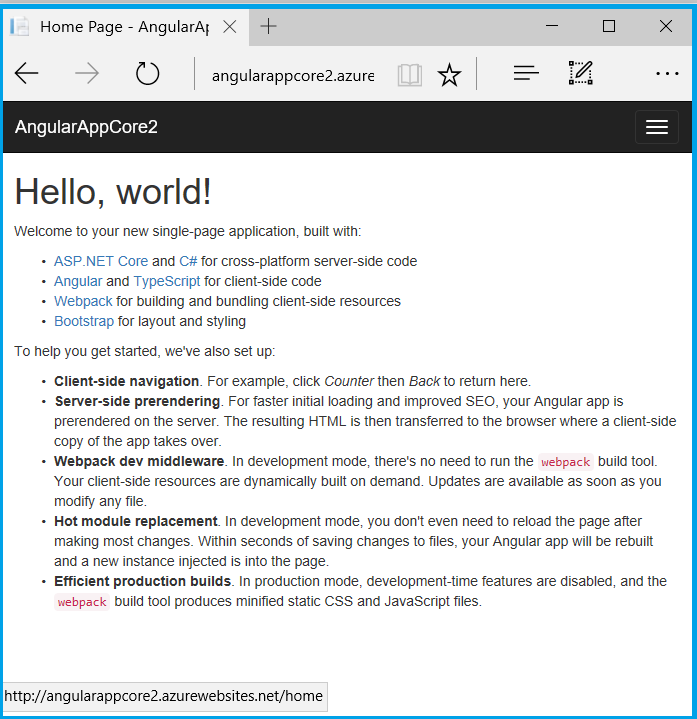This screenshot has height=719, width=697.
Task: Add page to favorites with star icon
Action: tap(449, 75)
